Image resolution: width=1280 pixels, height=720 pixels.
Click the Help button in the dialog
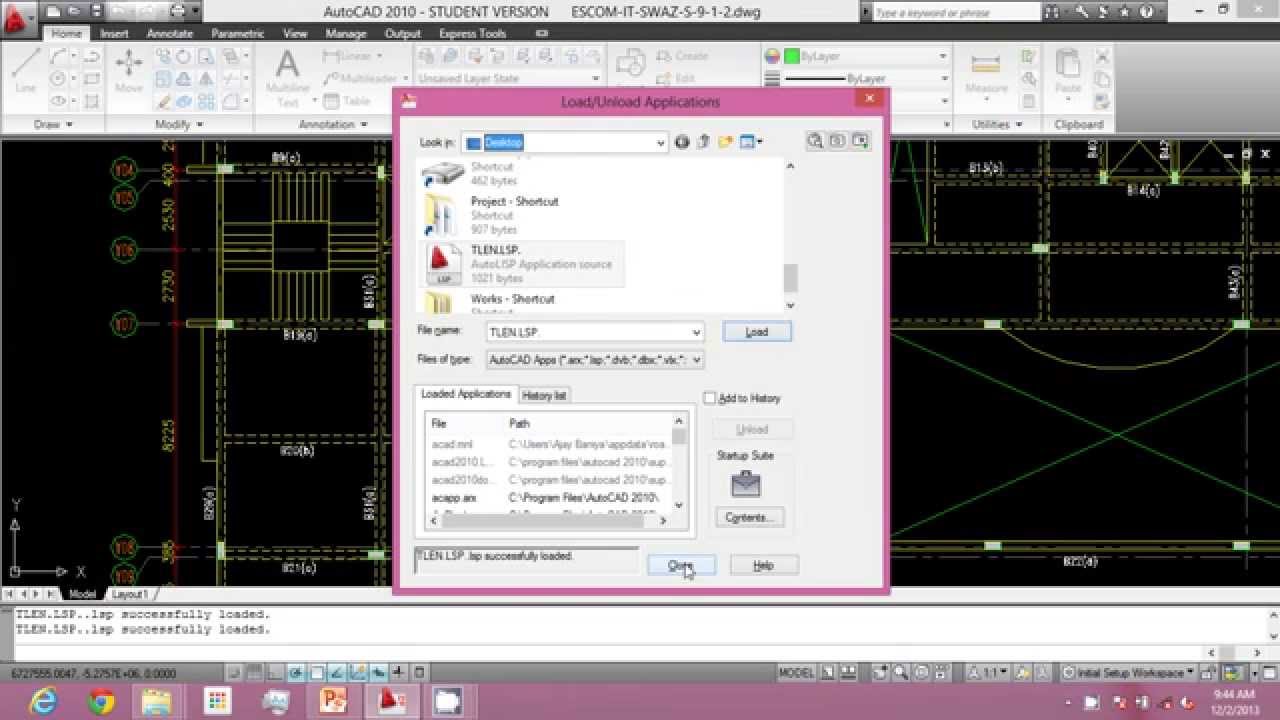click(x=763, y=566)
